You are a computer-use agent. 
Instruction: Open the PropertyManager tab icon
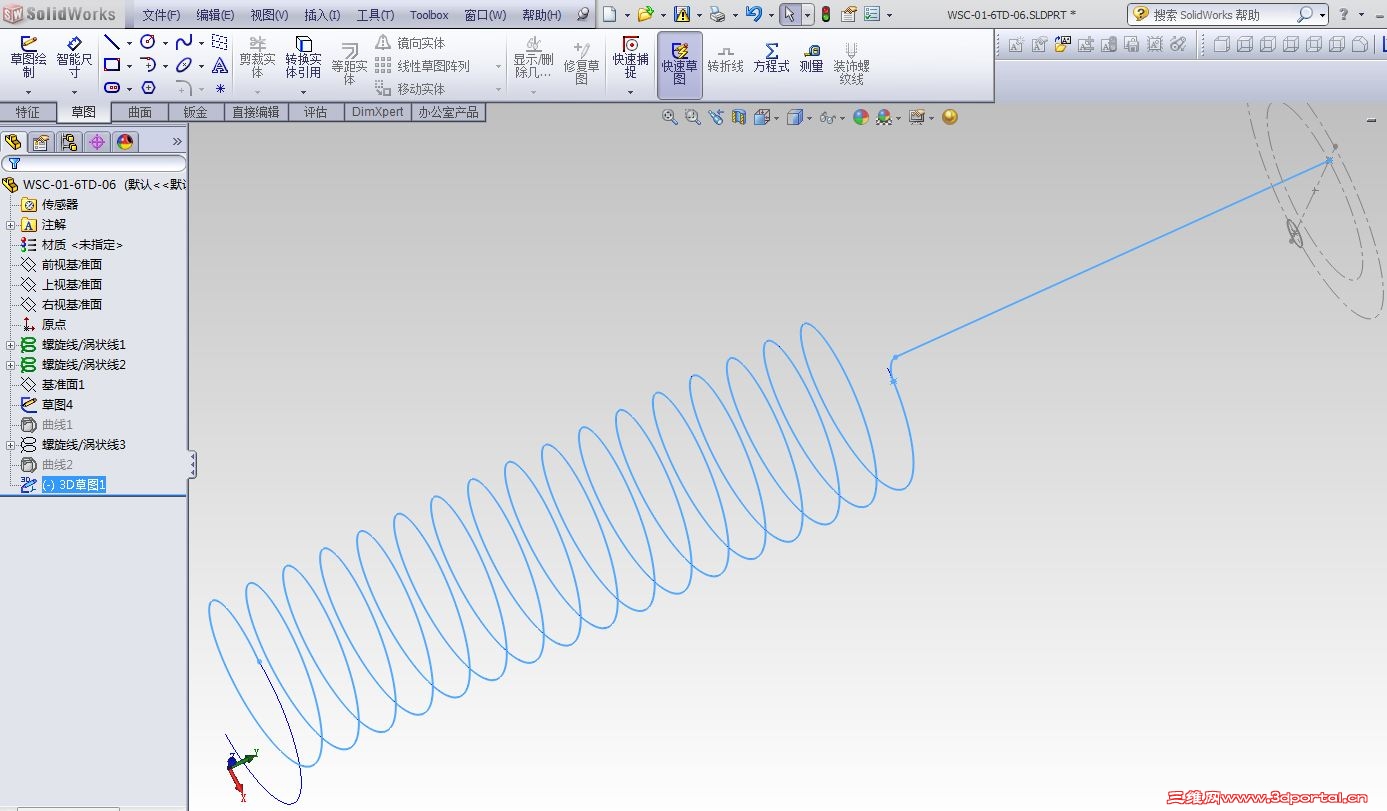[x=40, y=142]
